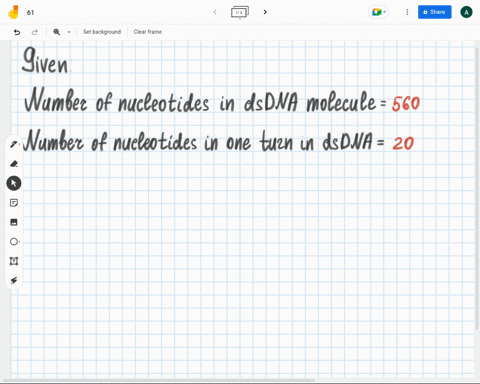Screen dimensions: 480x384
Task: Click the word "molecule" on the canvas
Action: (x=341, y=101)
